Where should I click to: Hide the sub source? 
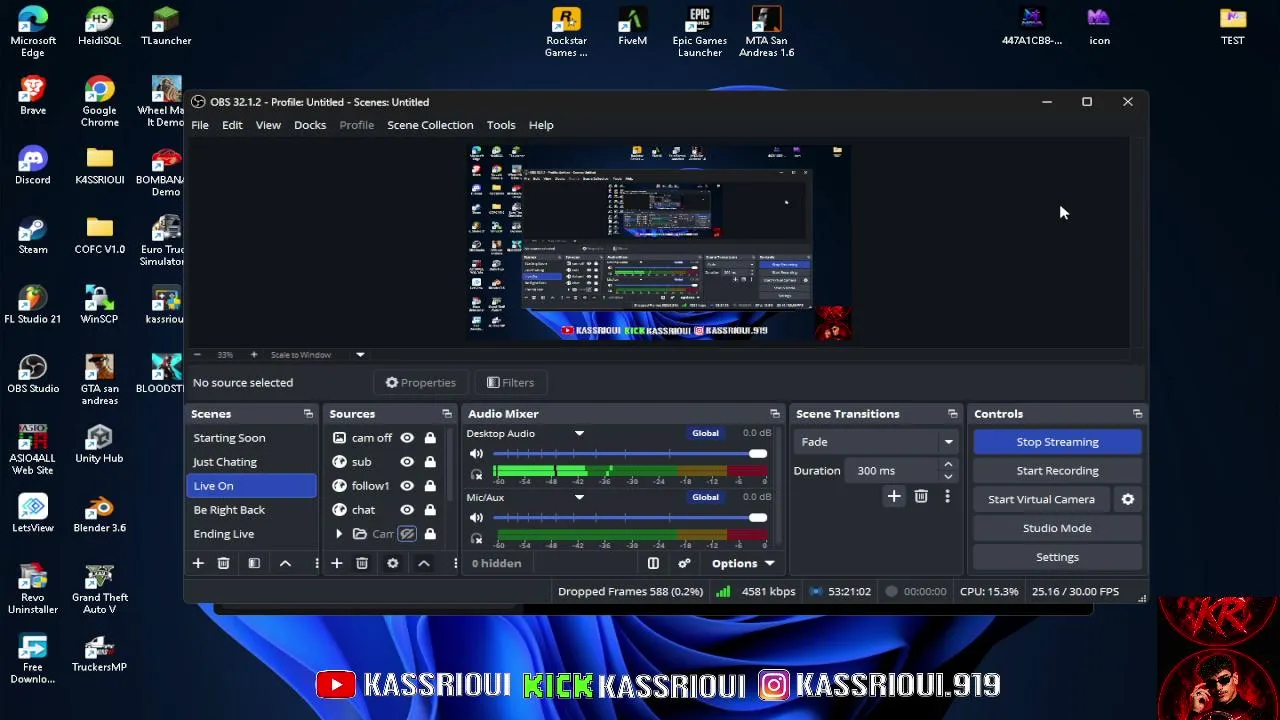pos(407,462)
